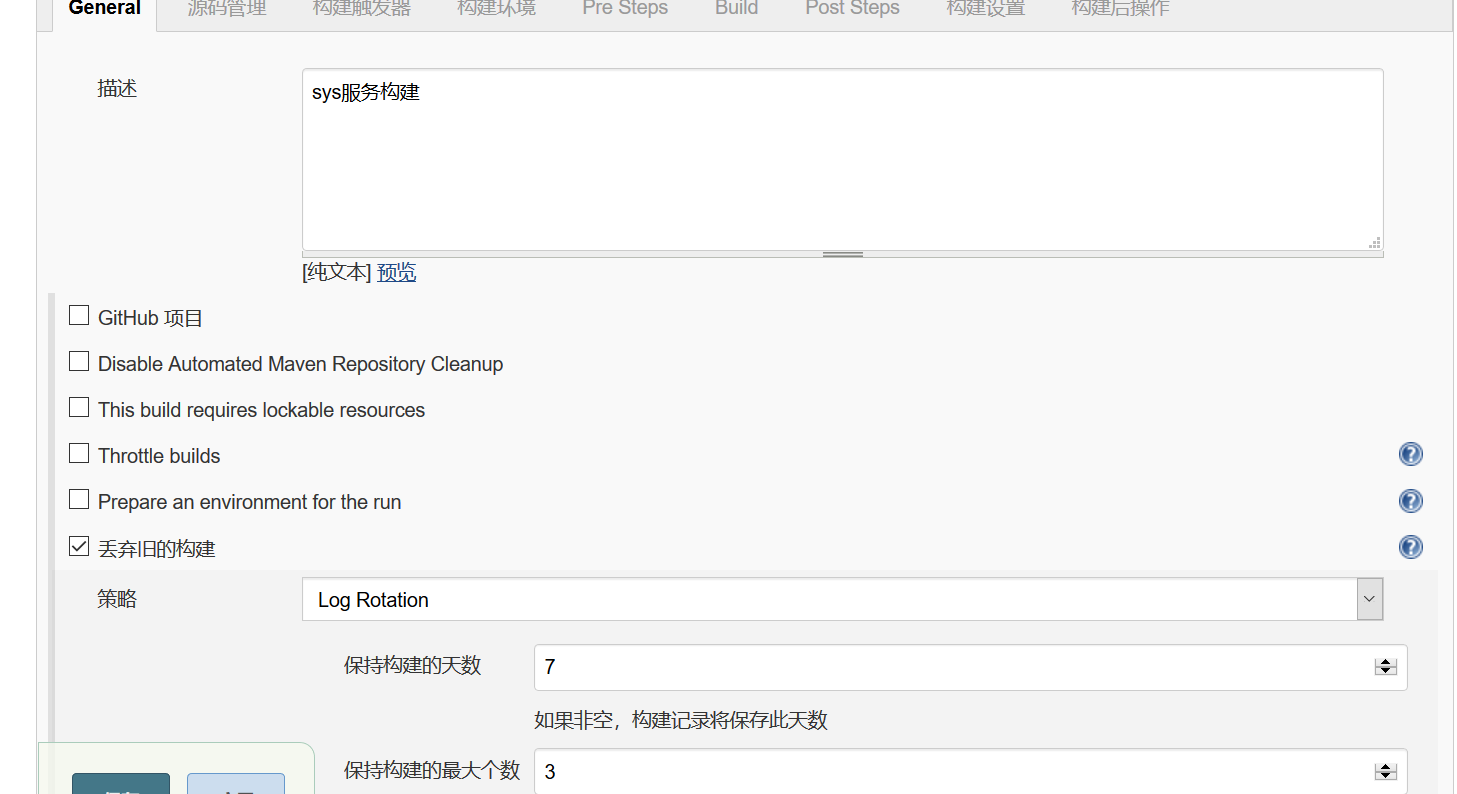
Task: Open the Build tab
Action: [737, 10]
